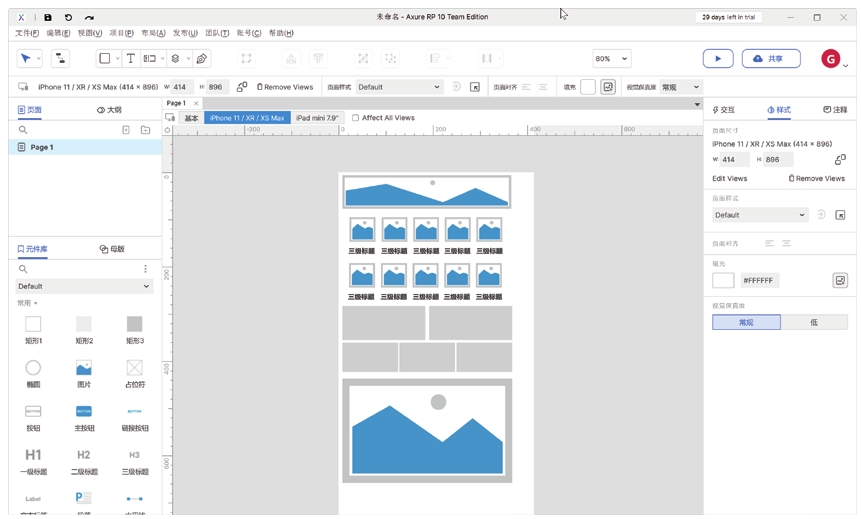Screen dimensions: 861x519
Task: Enable the Affect All Views checkbox
Action: pos(355,118)
